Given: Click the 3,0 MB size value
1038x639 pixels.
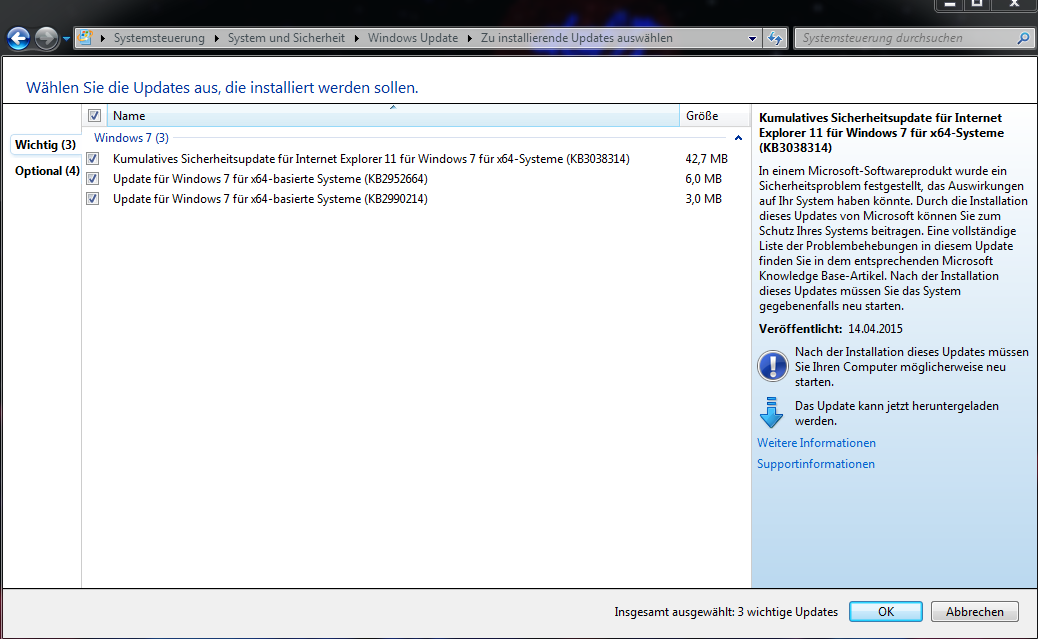Looking at the screenshot, I should [x=703, y=199].
